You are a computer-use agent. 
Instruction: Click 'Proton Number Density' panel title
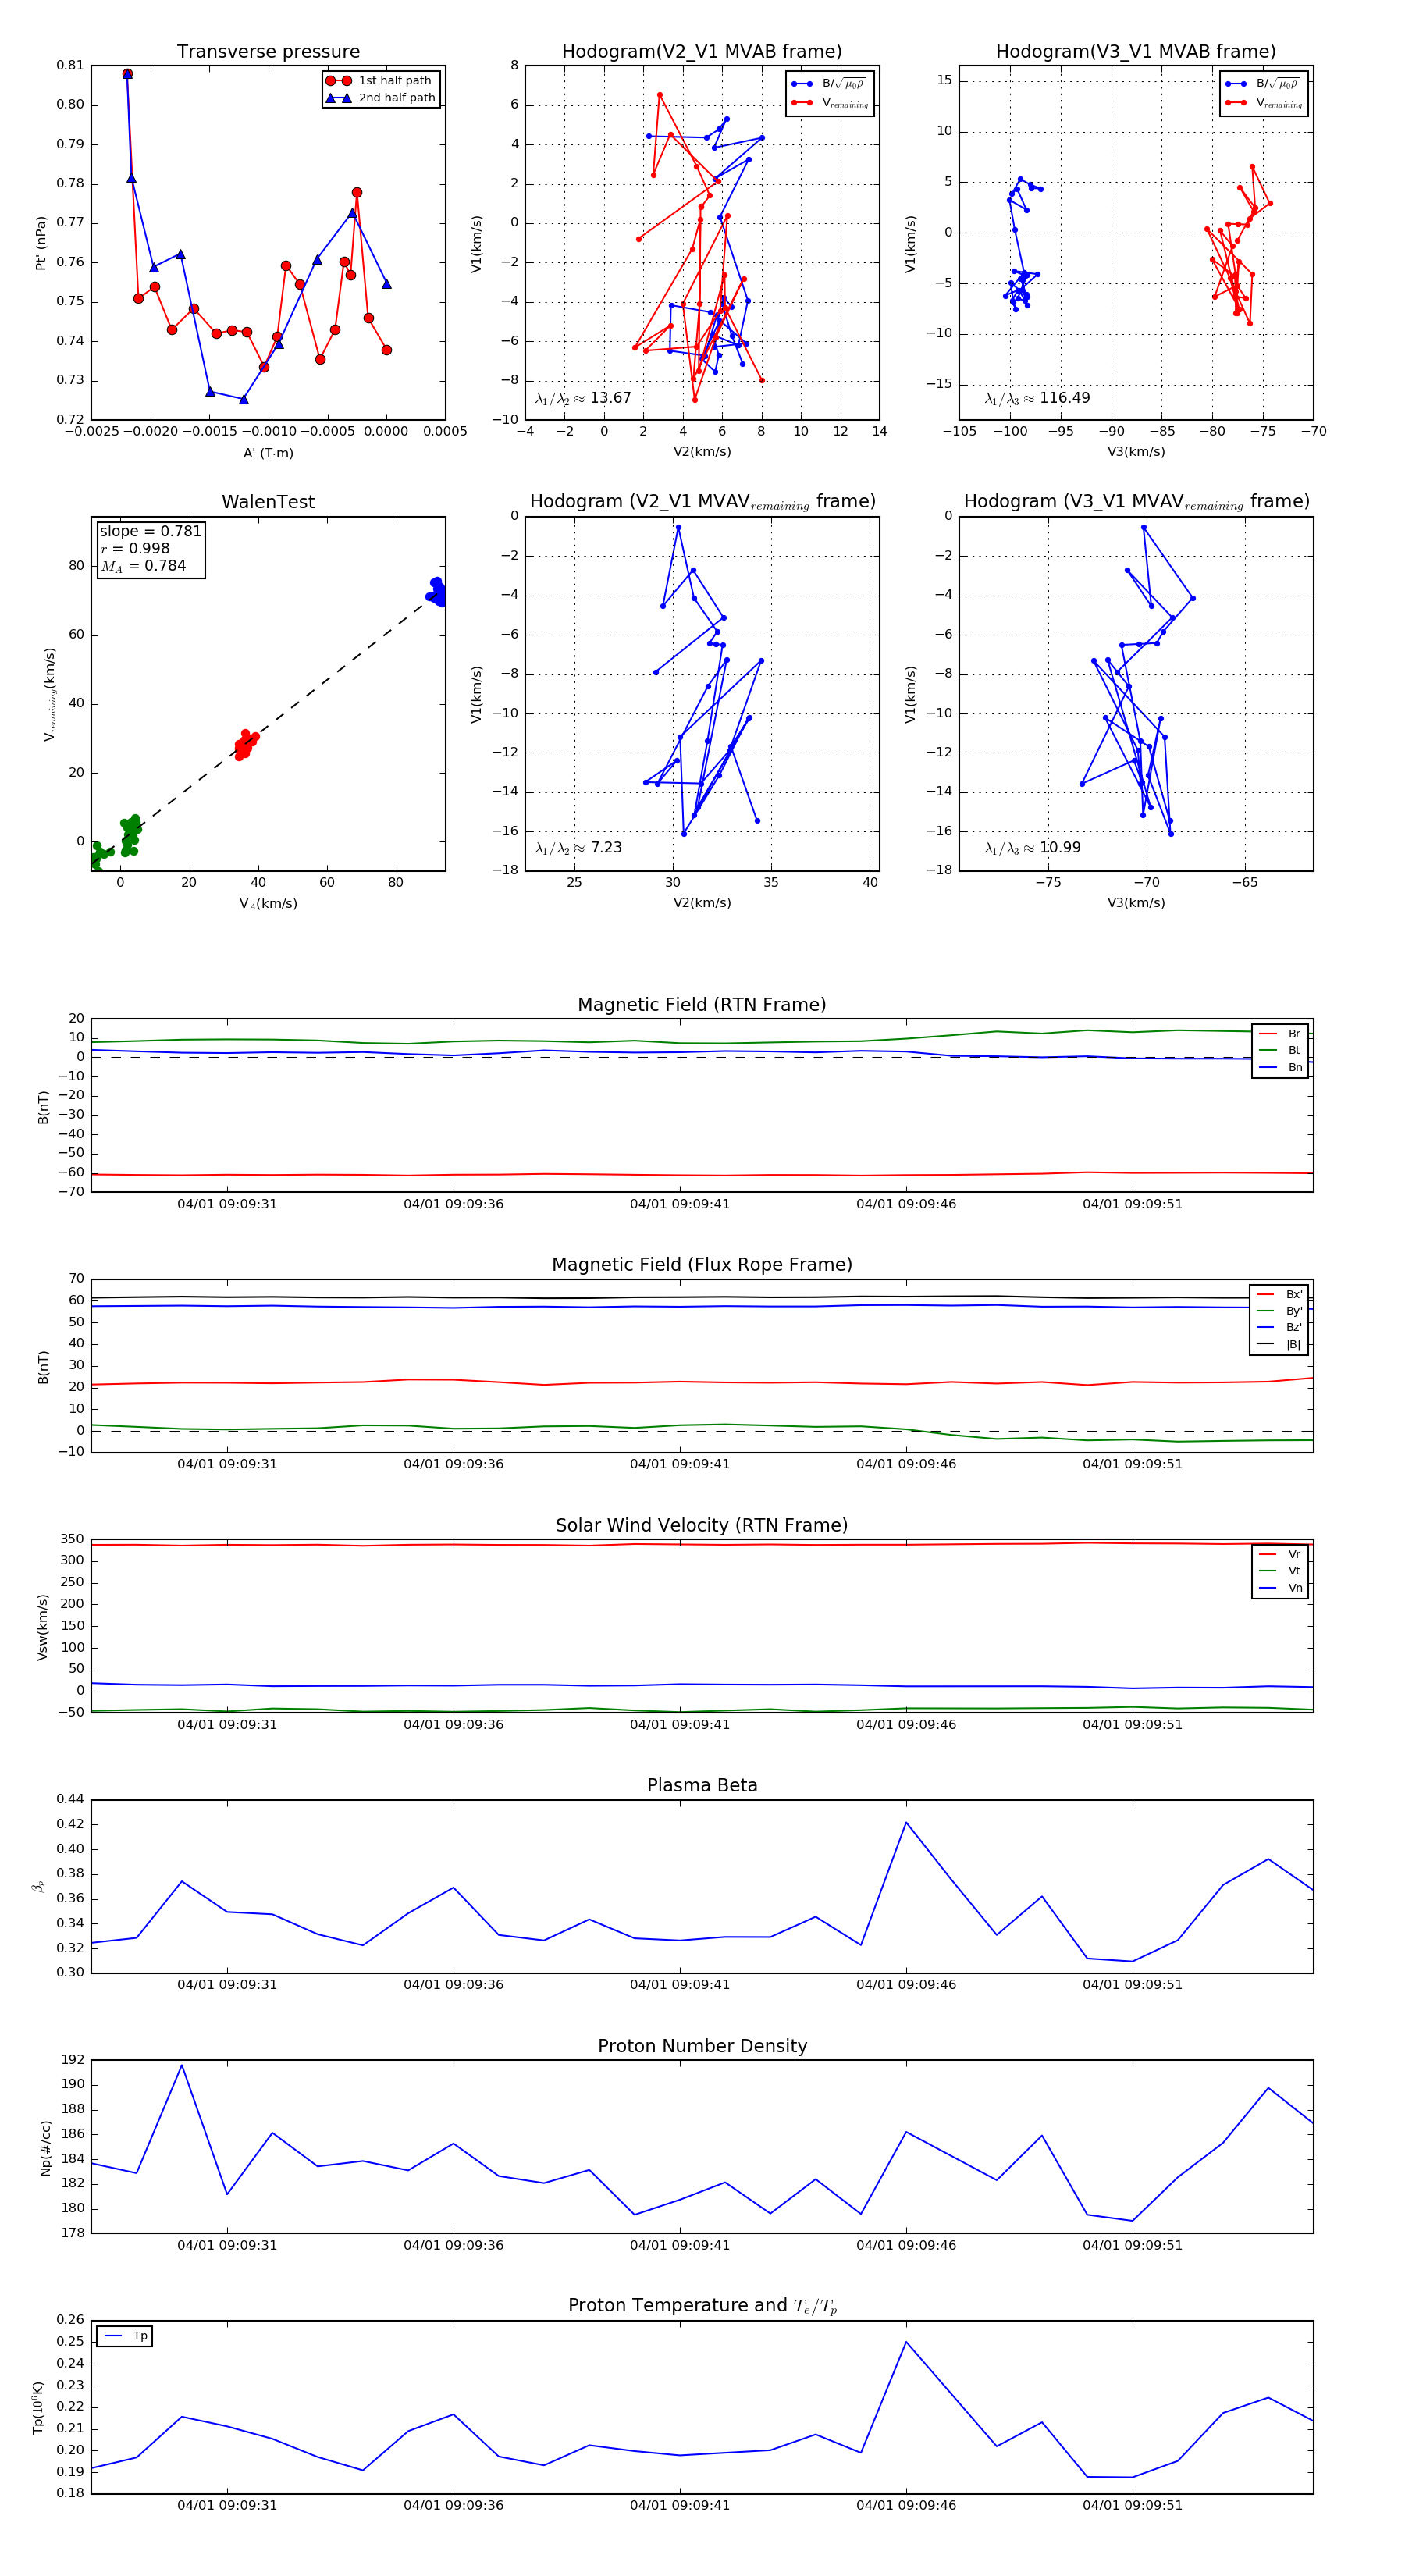click(702, 2046)
